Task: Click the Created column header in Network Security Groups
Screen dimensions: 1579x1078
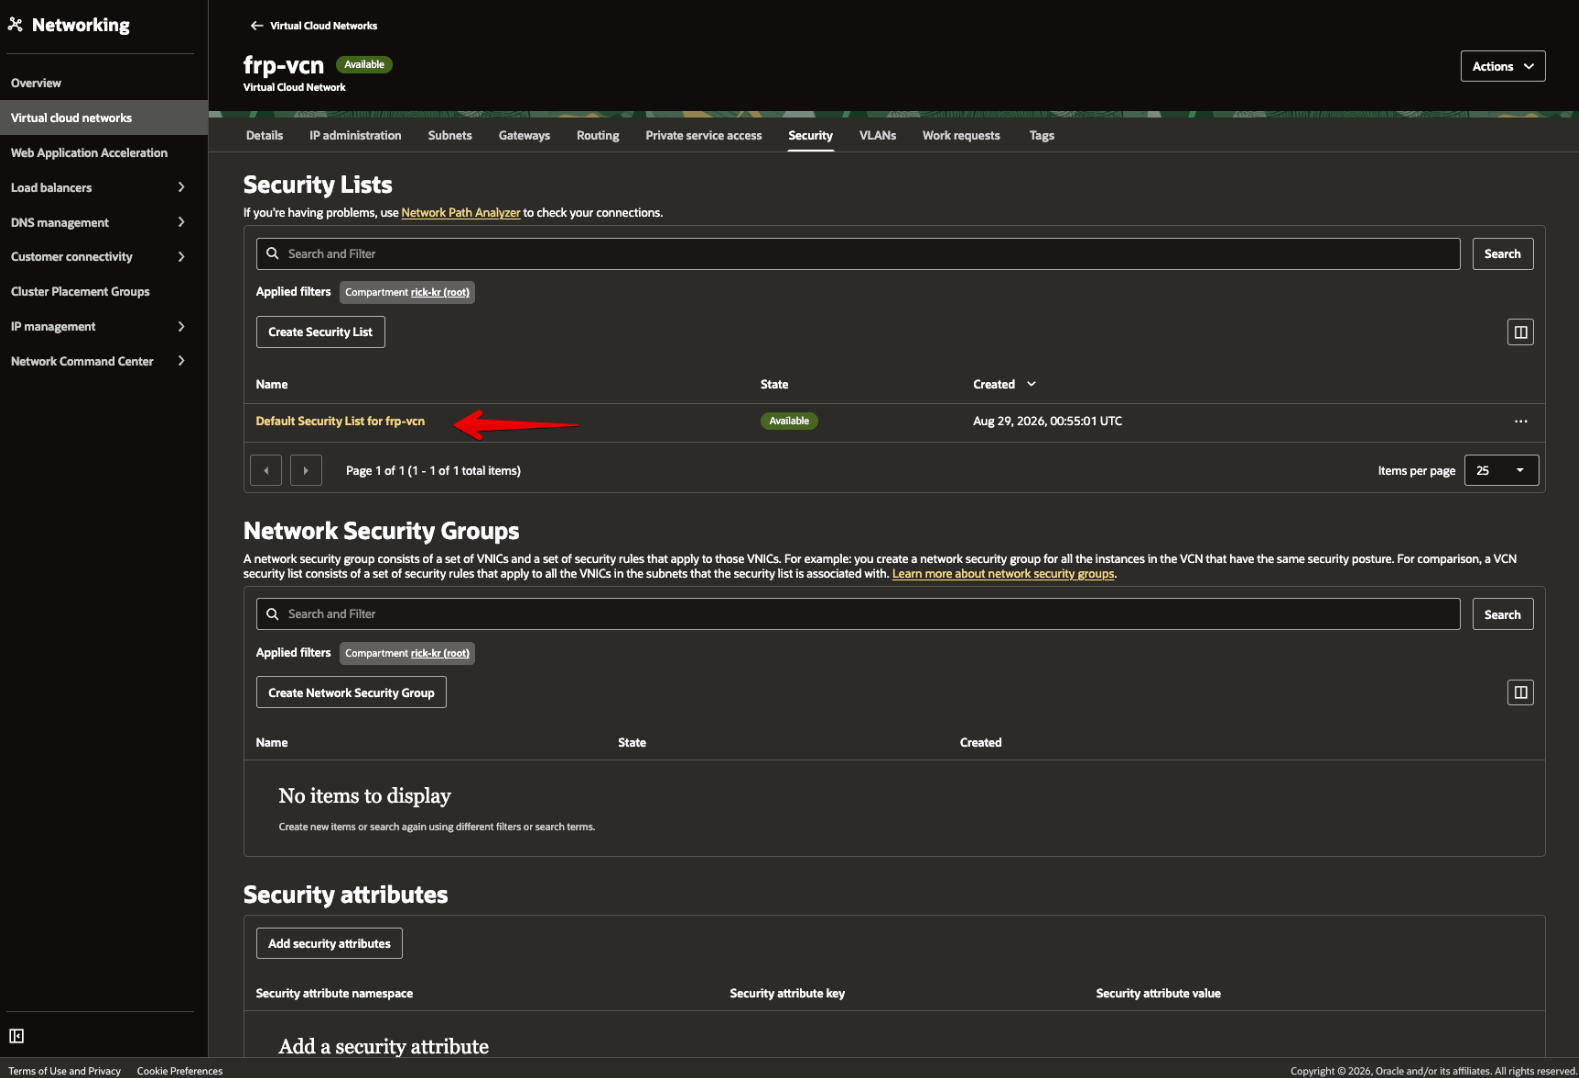Action: coord(980,742)
